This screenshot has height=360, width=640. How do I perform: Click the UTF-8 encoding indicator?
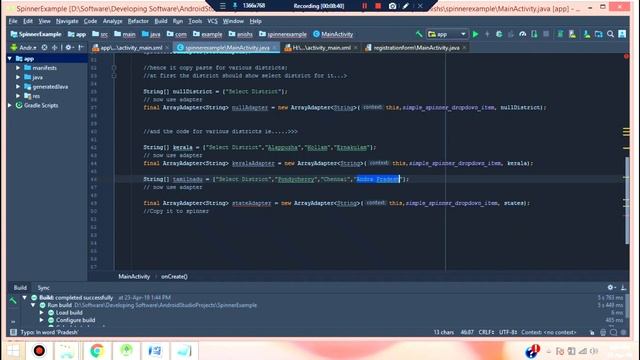click(507, 332)
